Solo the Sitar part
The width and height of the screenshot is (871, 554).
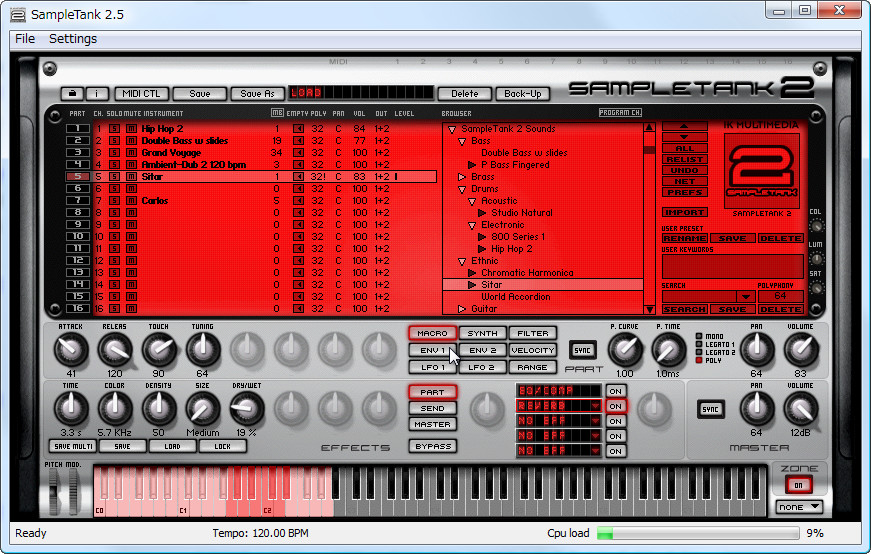coord(114,177)
